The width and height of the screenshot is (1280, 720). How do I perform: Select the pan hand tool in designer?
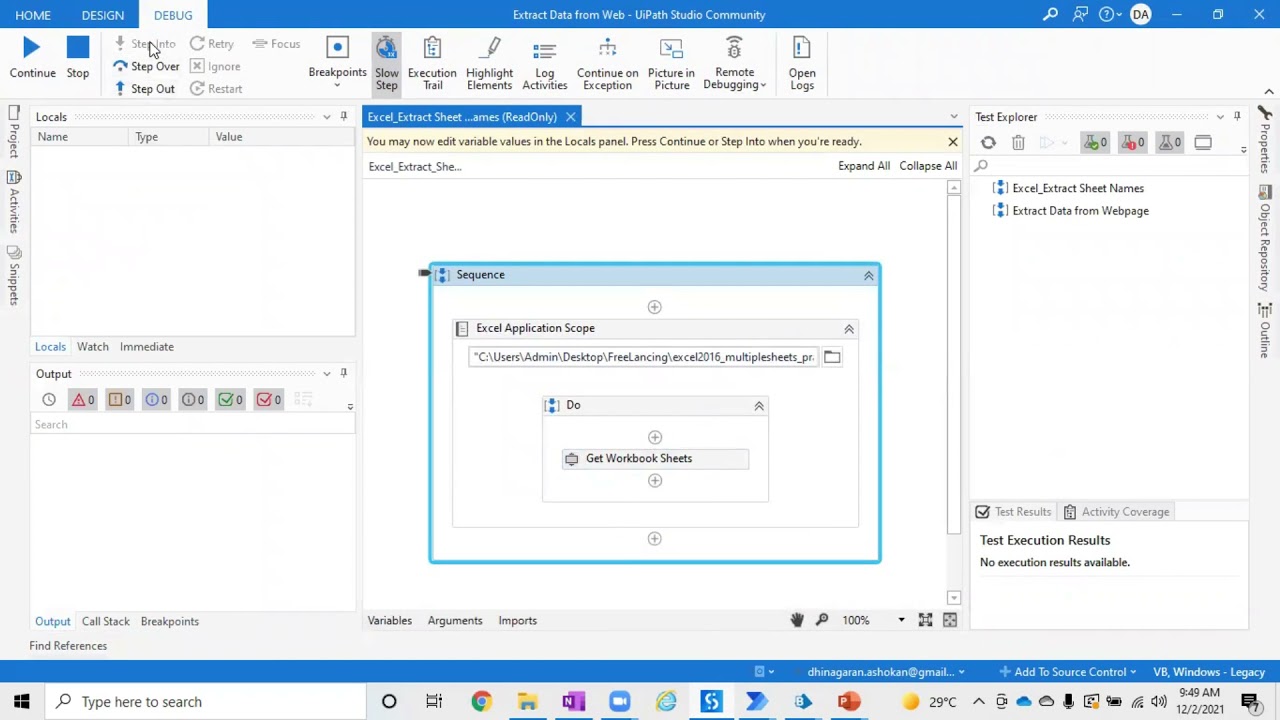pyautogui.click(x=797, y=620)
